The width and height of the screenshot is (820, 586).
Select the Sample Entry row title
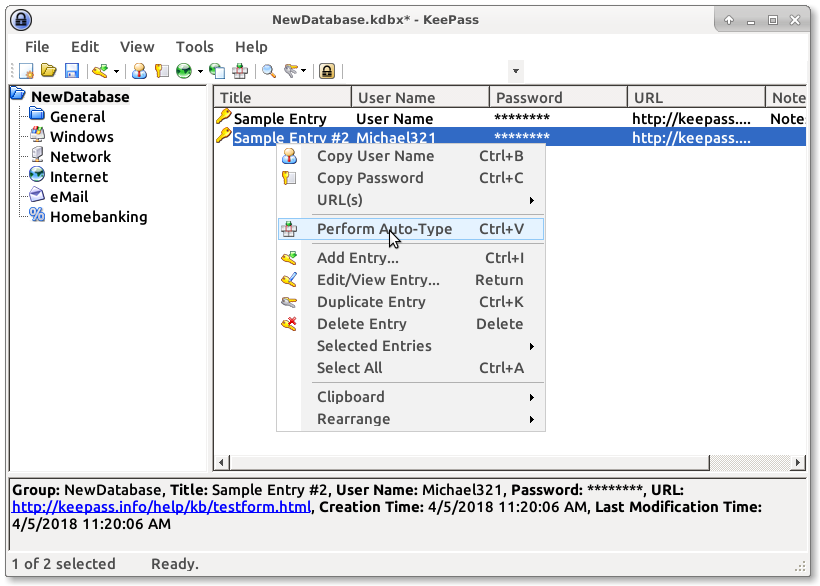pos(280,119)
